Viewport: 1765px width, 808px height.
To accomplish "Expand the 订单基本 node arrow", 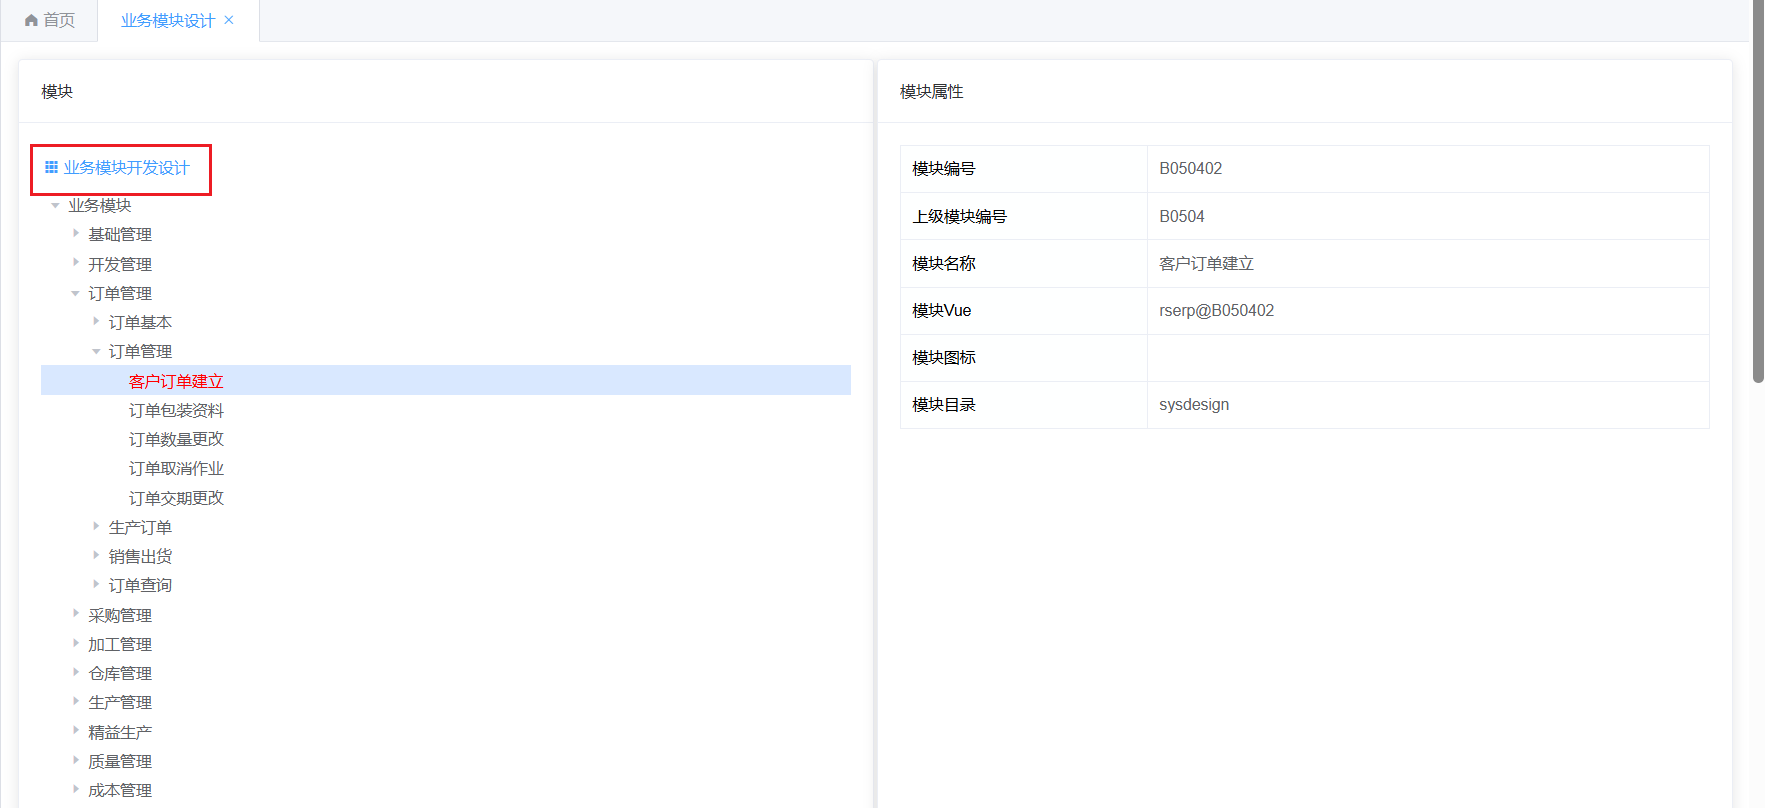I will 96,321.
